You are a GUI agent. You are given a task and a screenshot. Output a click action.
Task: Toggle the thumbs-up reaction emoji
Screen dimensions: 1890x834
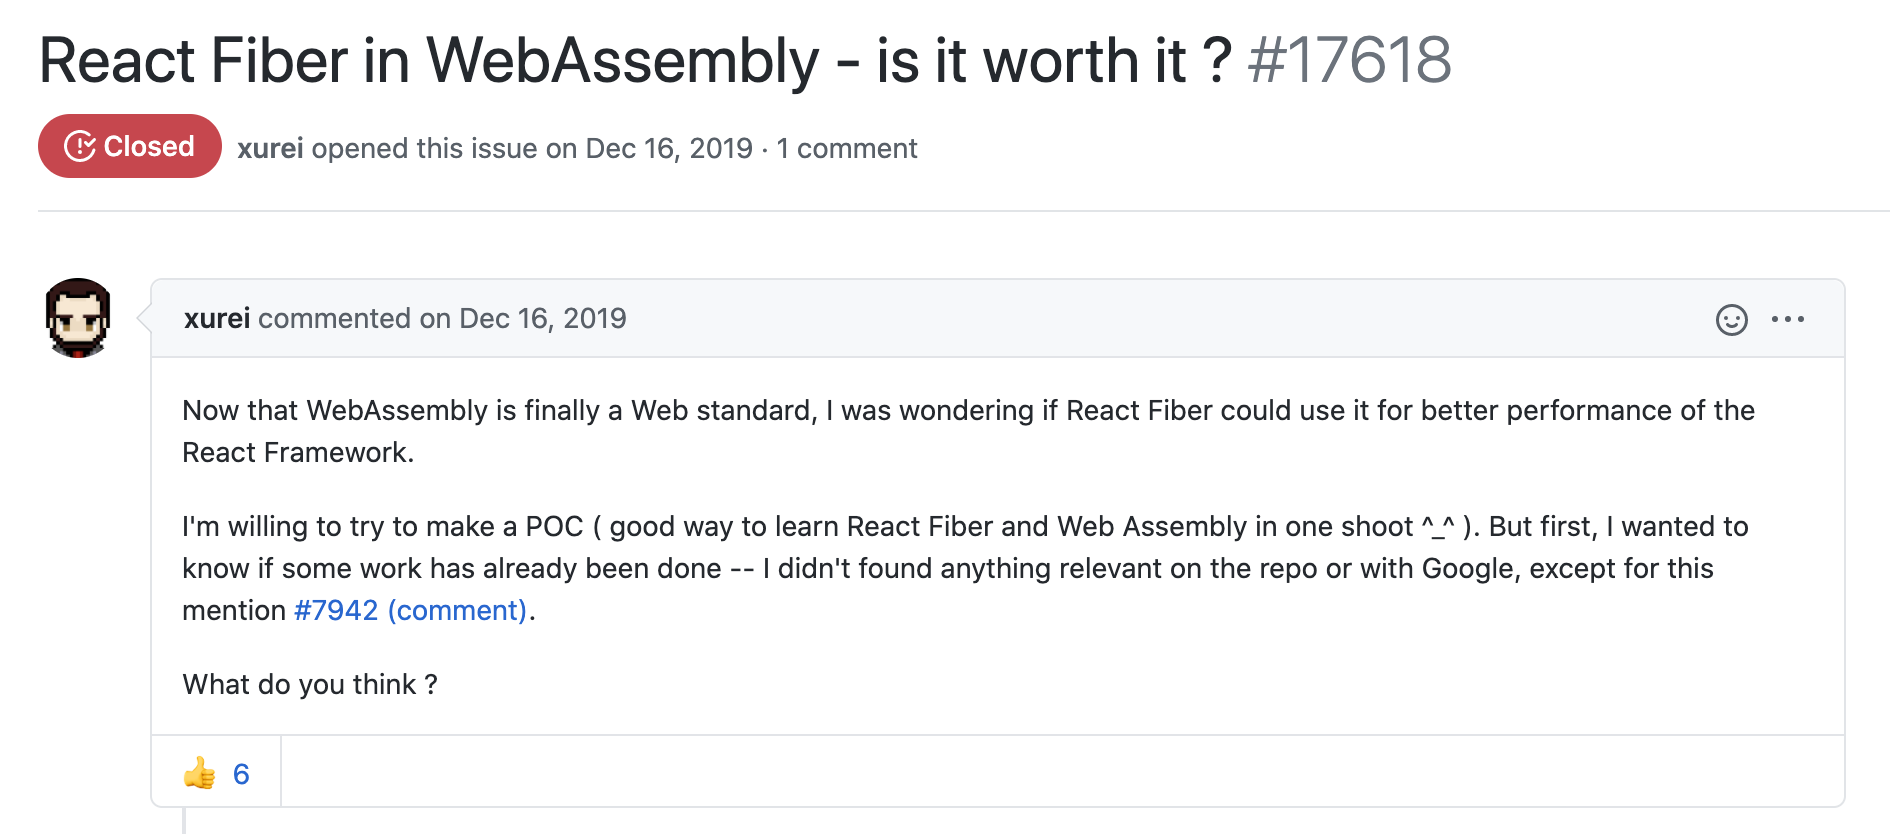click(x=199, y=773)
